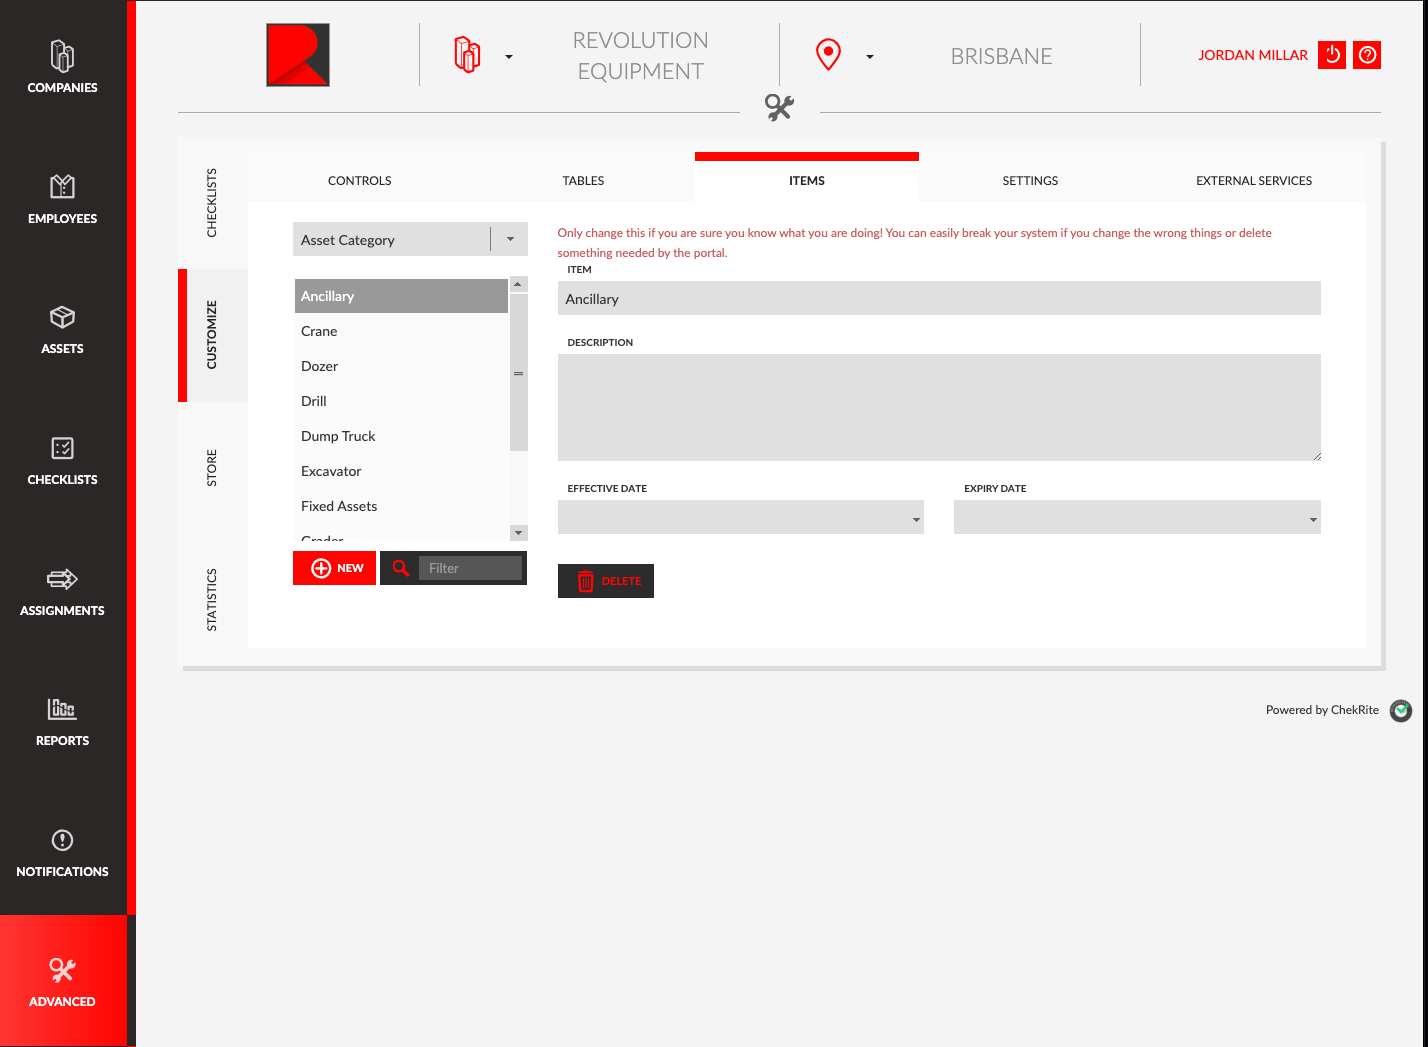Select Dump Truck in the list
The image size is (1428, 1047).
coord(401,436)
